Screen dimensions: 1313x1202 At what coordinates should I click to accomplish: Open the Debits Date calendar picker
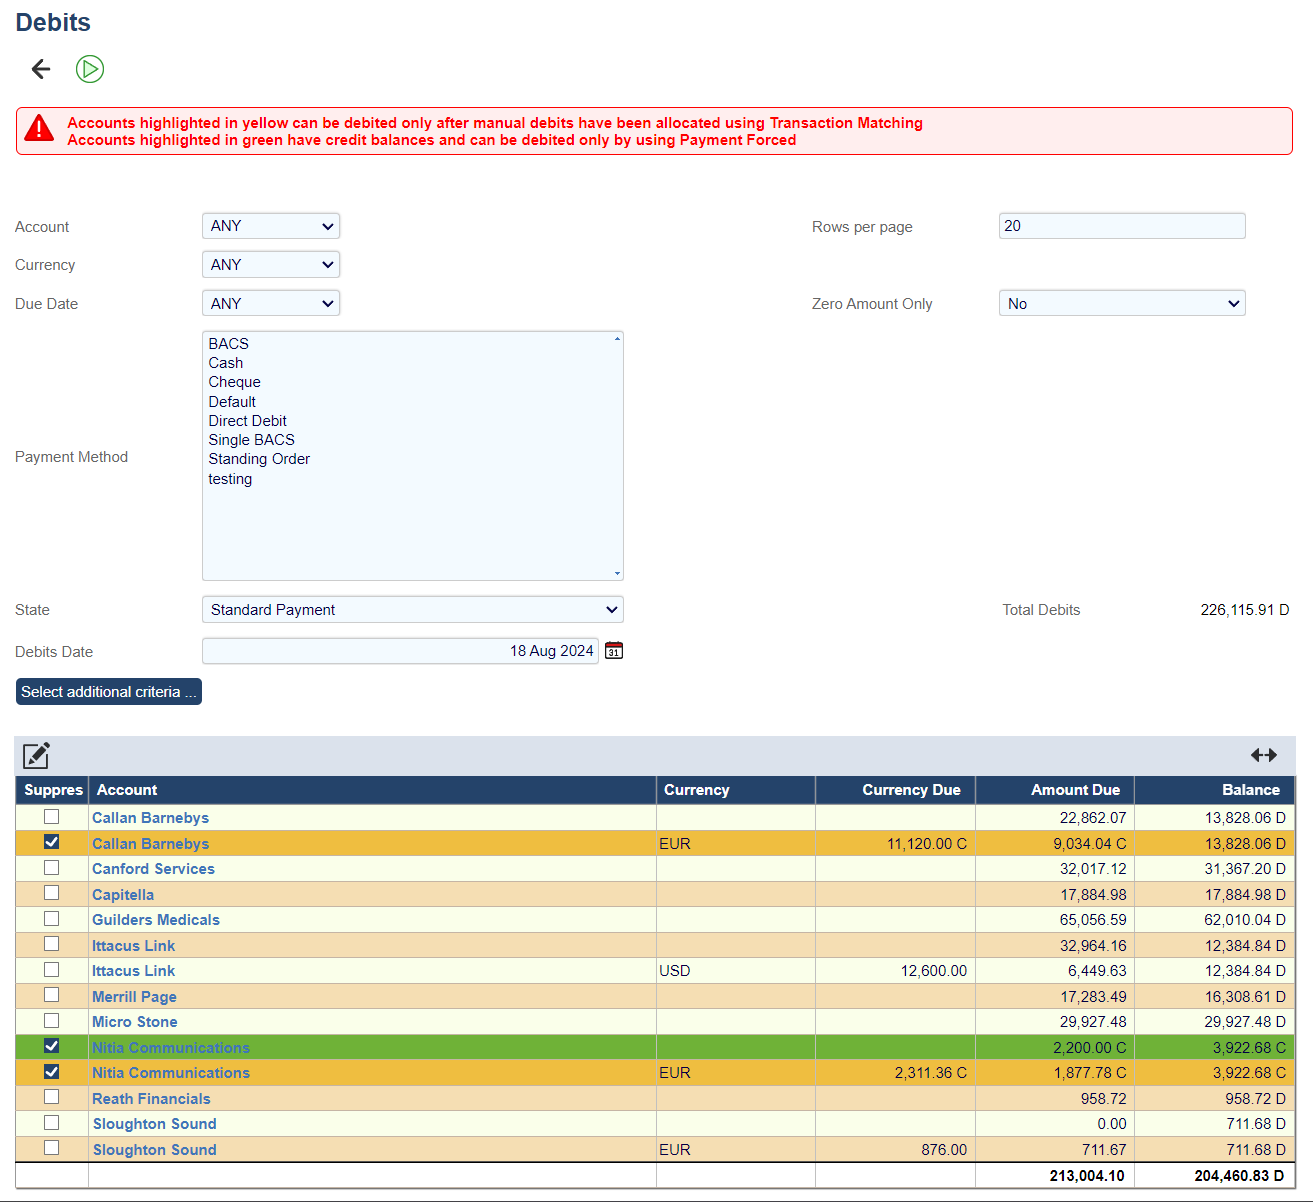(614, 651)
